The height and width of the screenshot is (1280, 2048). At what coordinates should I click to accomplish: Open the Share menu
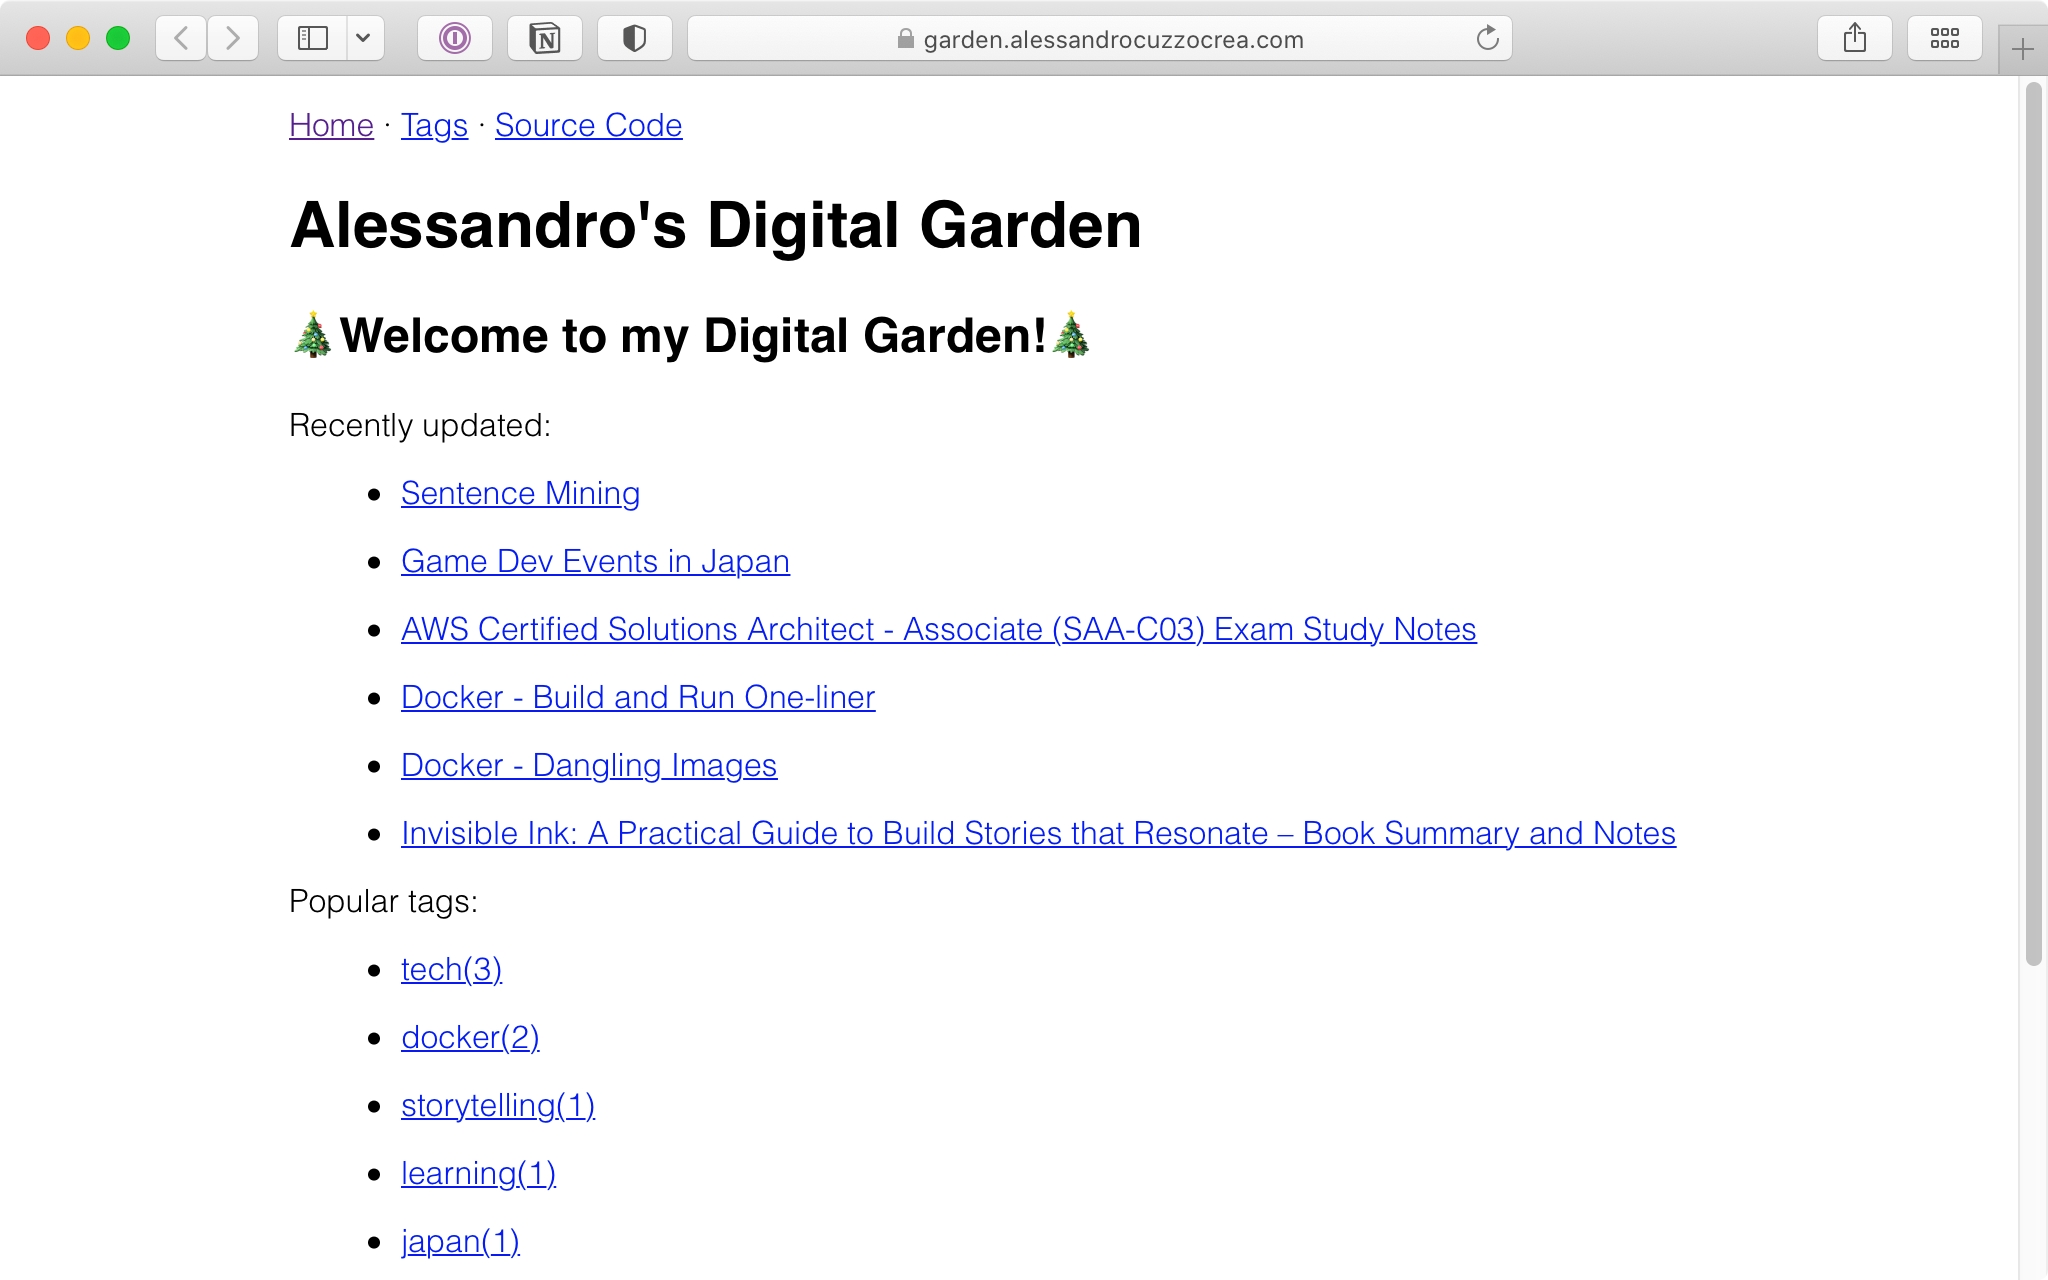[x=1856, y=38]
